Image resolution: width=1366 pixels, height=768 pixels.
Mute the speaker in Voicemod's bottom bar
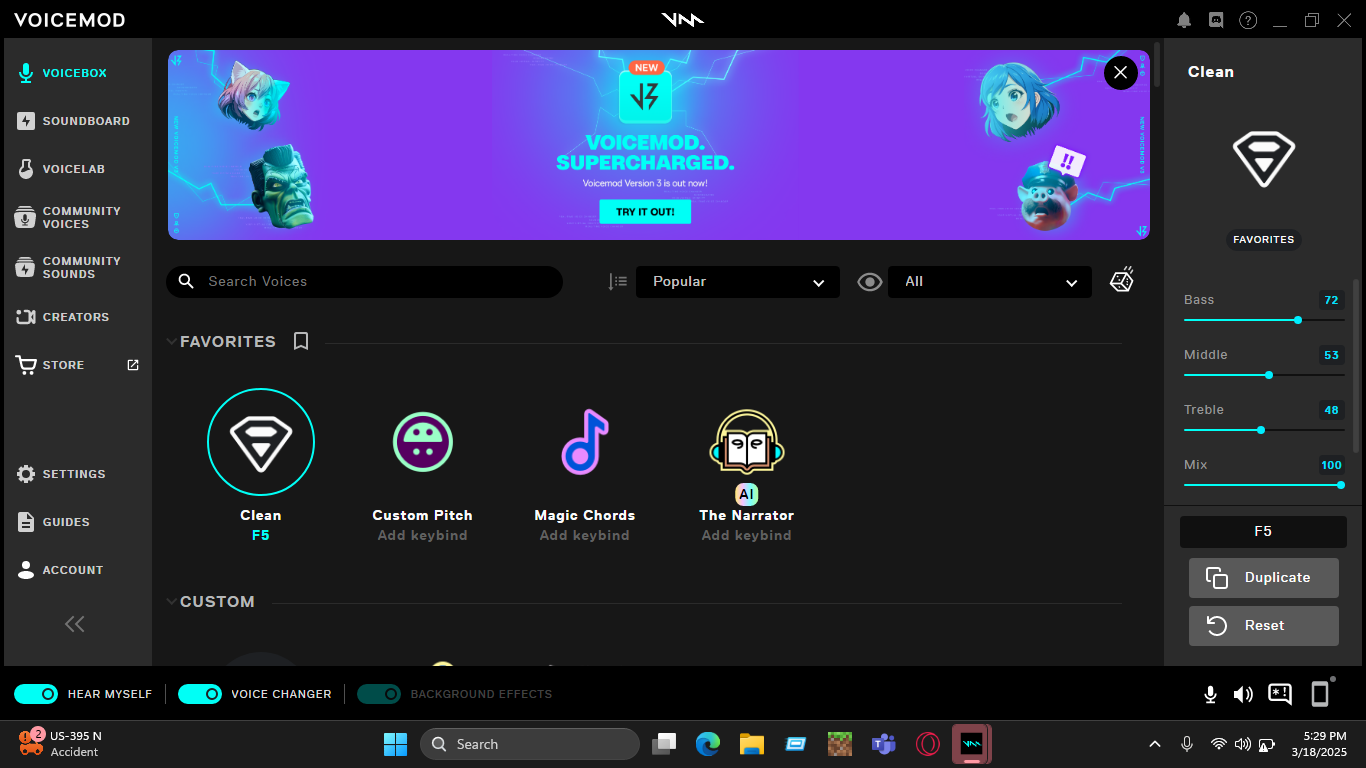coord(1243,694)
